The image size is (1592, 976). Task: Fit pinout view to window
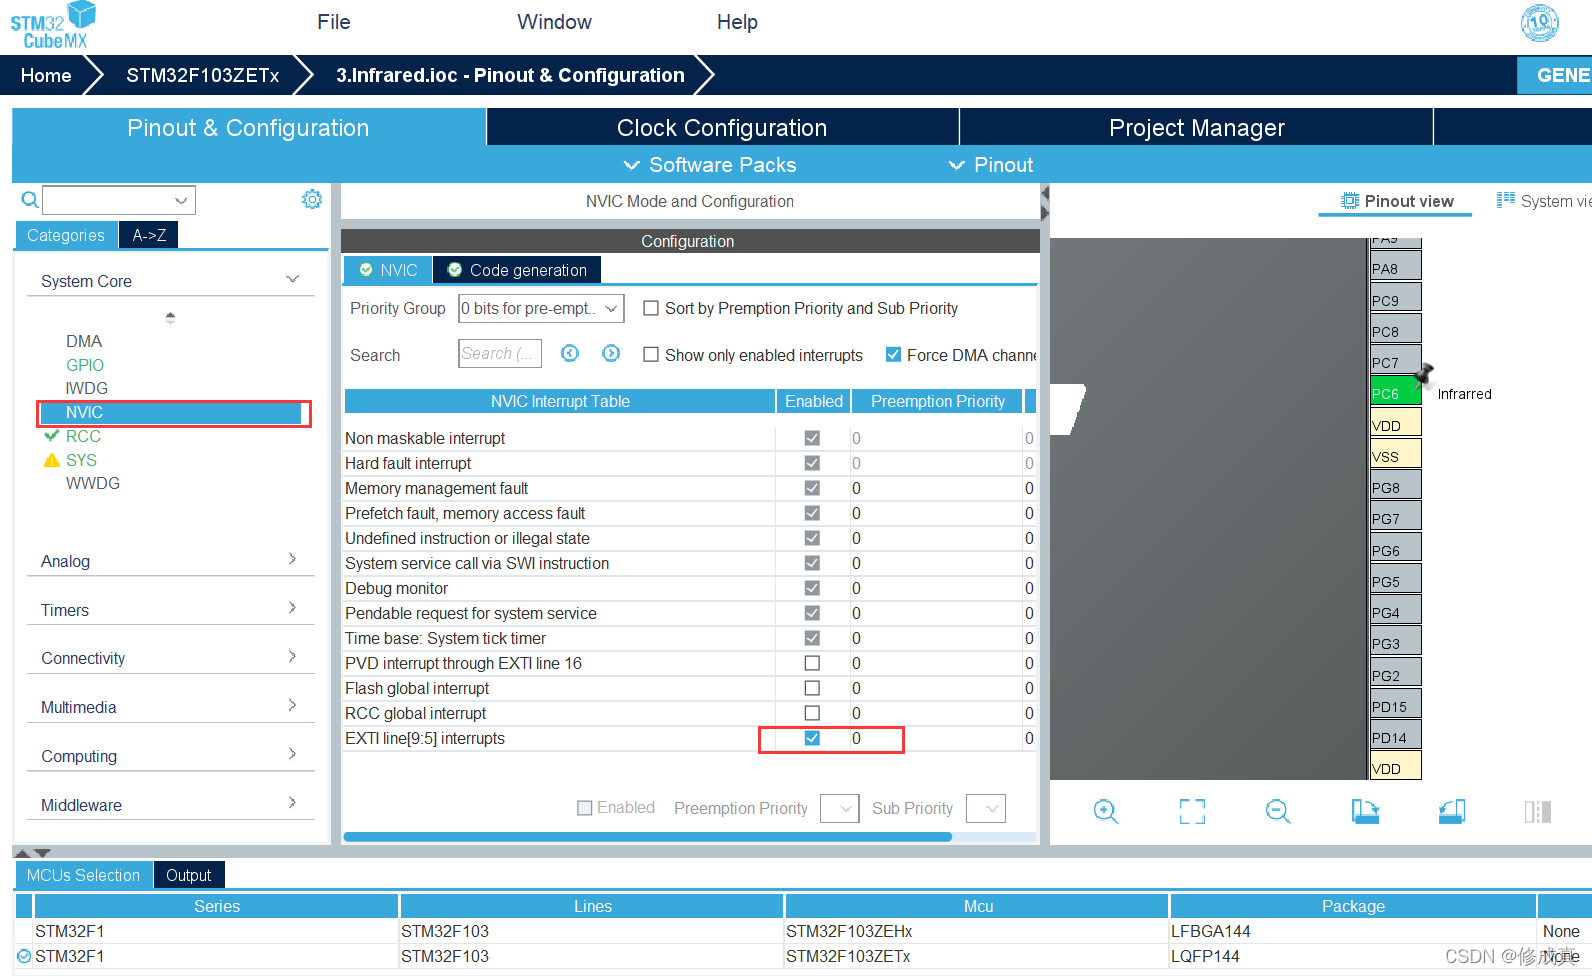click(x=1192, y=811)
